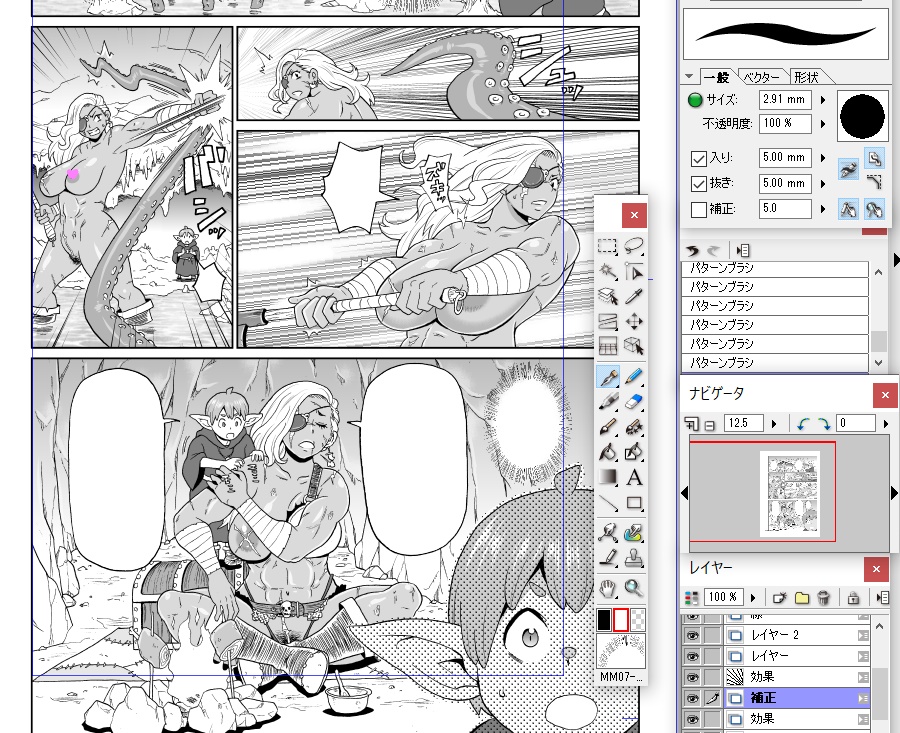Screen dimensions: 900x733
Task: Rotate view clockwise in Navigator
Action: coord(824,424)
